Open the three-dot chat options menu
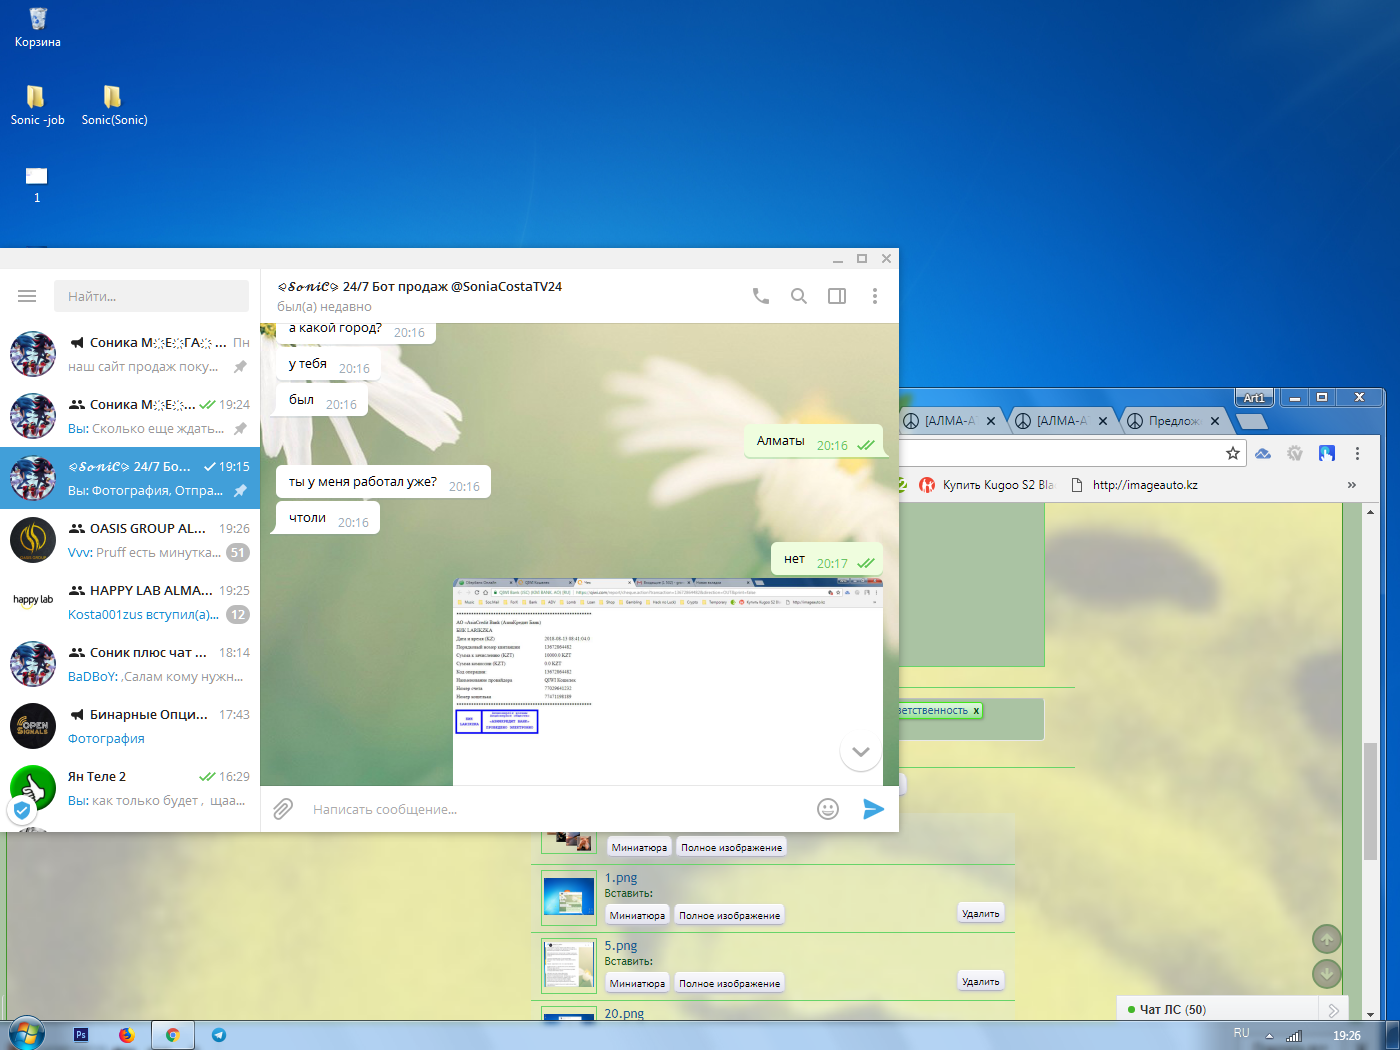 point(875,296)
